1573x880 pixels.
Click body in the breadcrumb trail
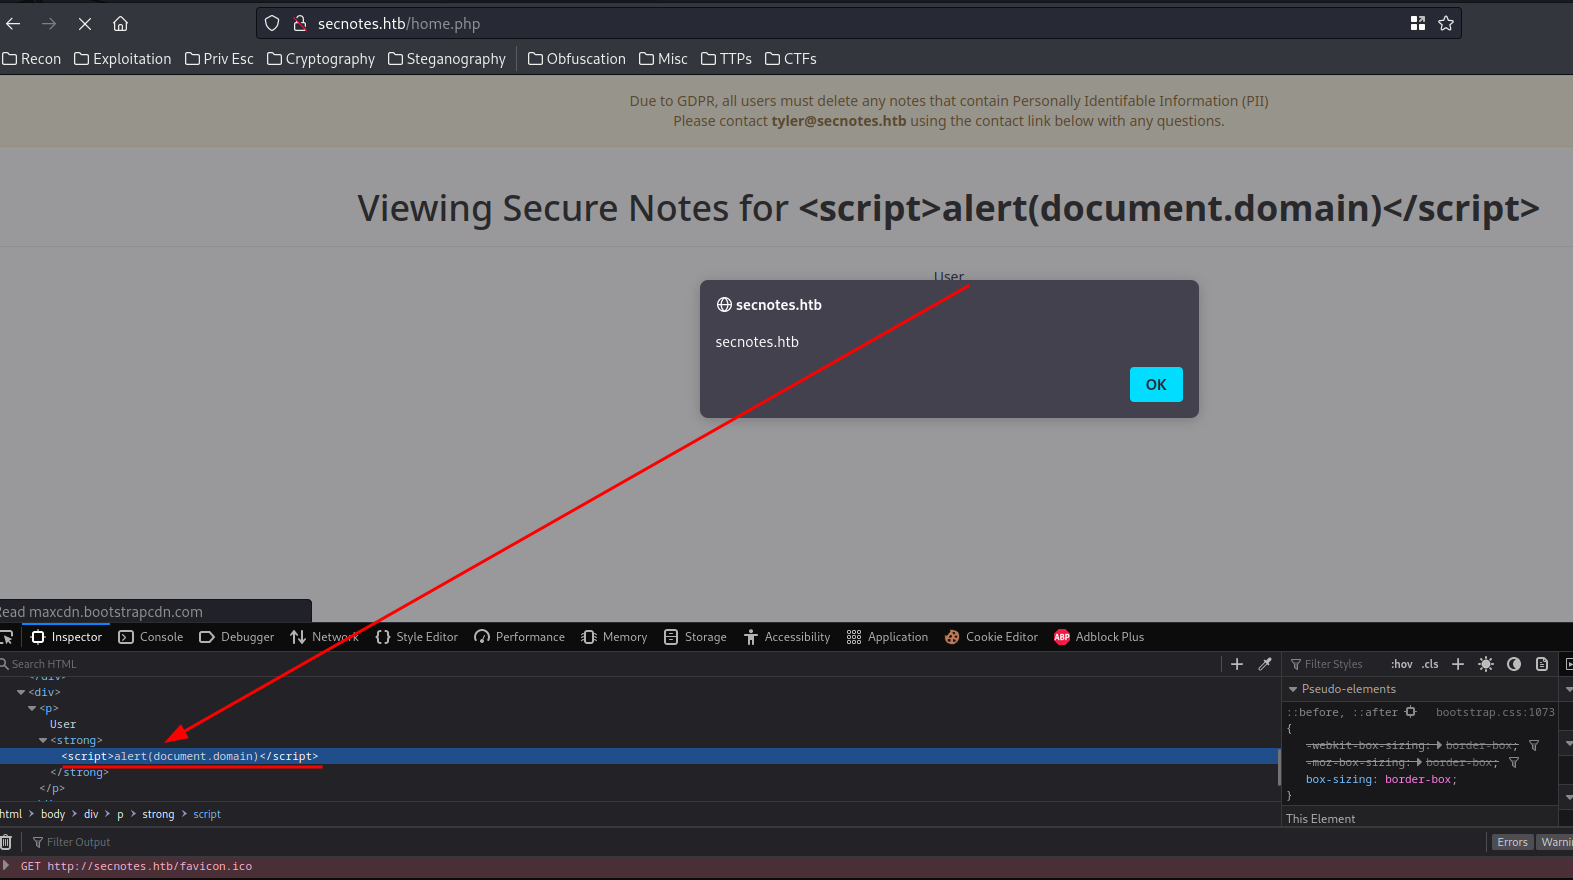[x=53, y=814]
